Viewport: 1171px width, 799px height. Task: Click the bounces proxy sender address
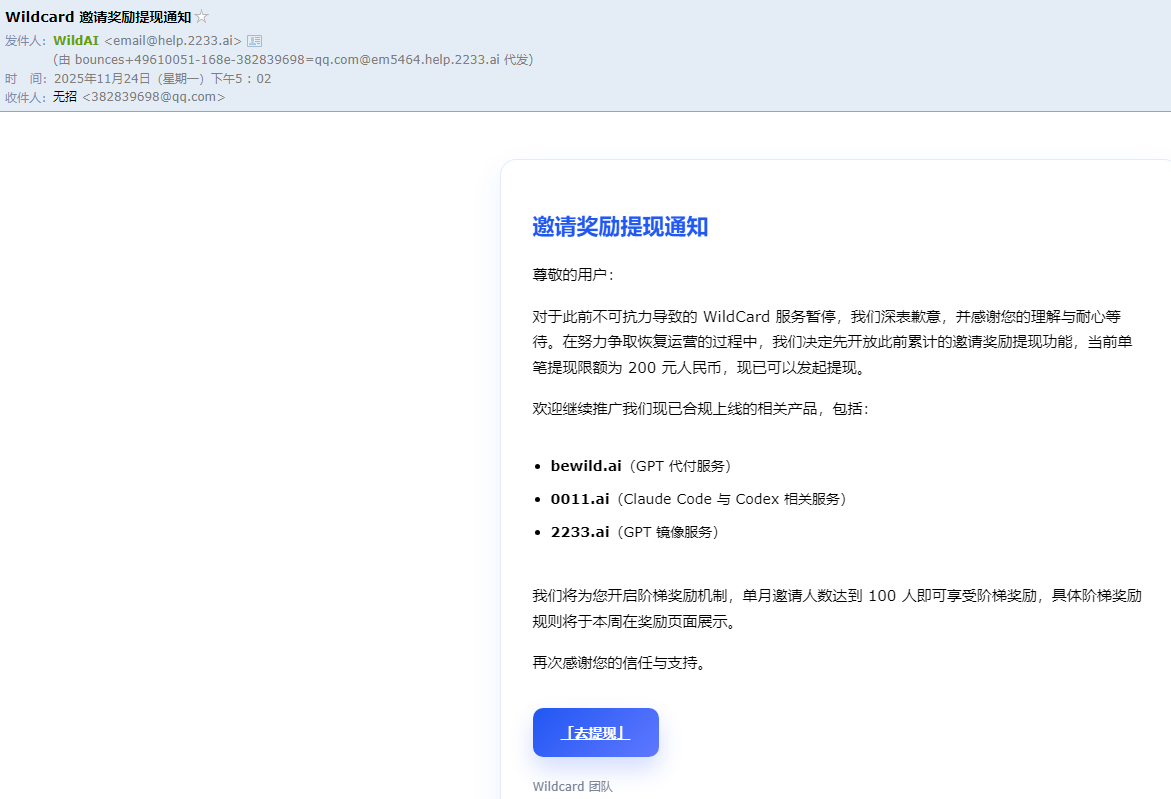pyautogui.click(x=286, y=60)
